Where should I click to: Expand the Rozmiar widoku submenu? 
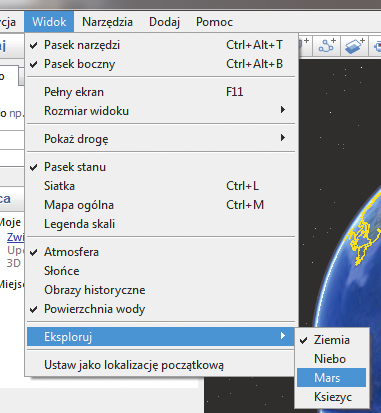coord(161,111)
